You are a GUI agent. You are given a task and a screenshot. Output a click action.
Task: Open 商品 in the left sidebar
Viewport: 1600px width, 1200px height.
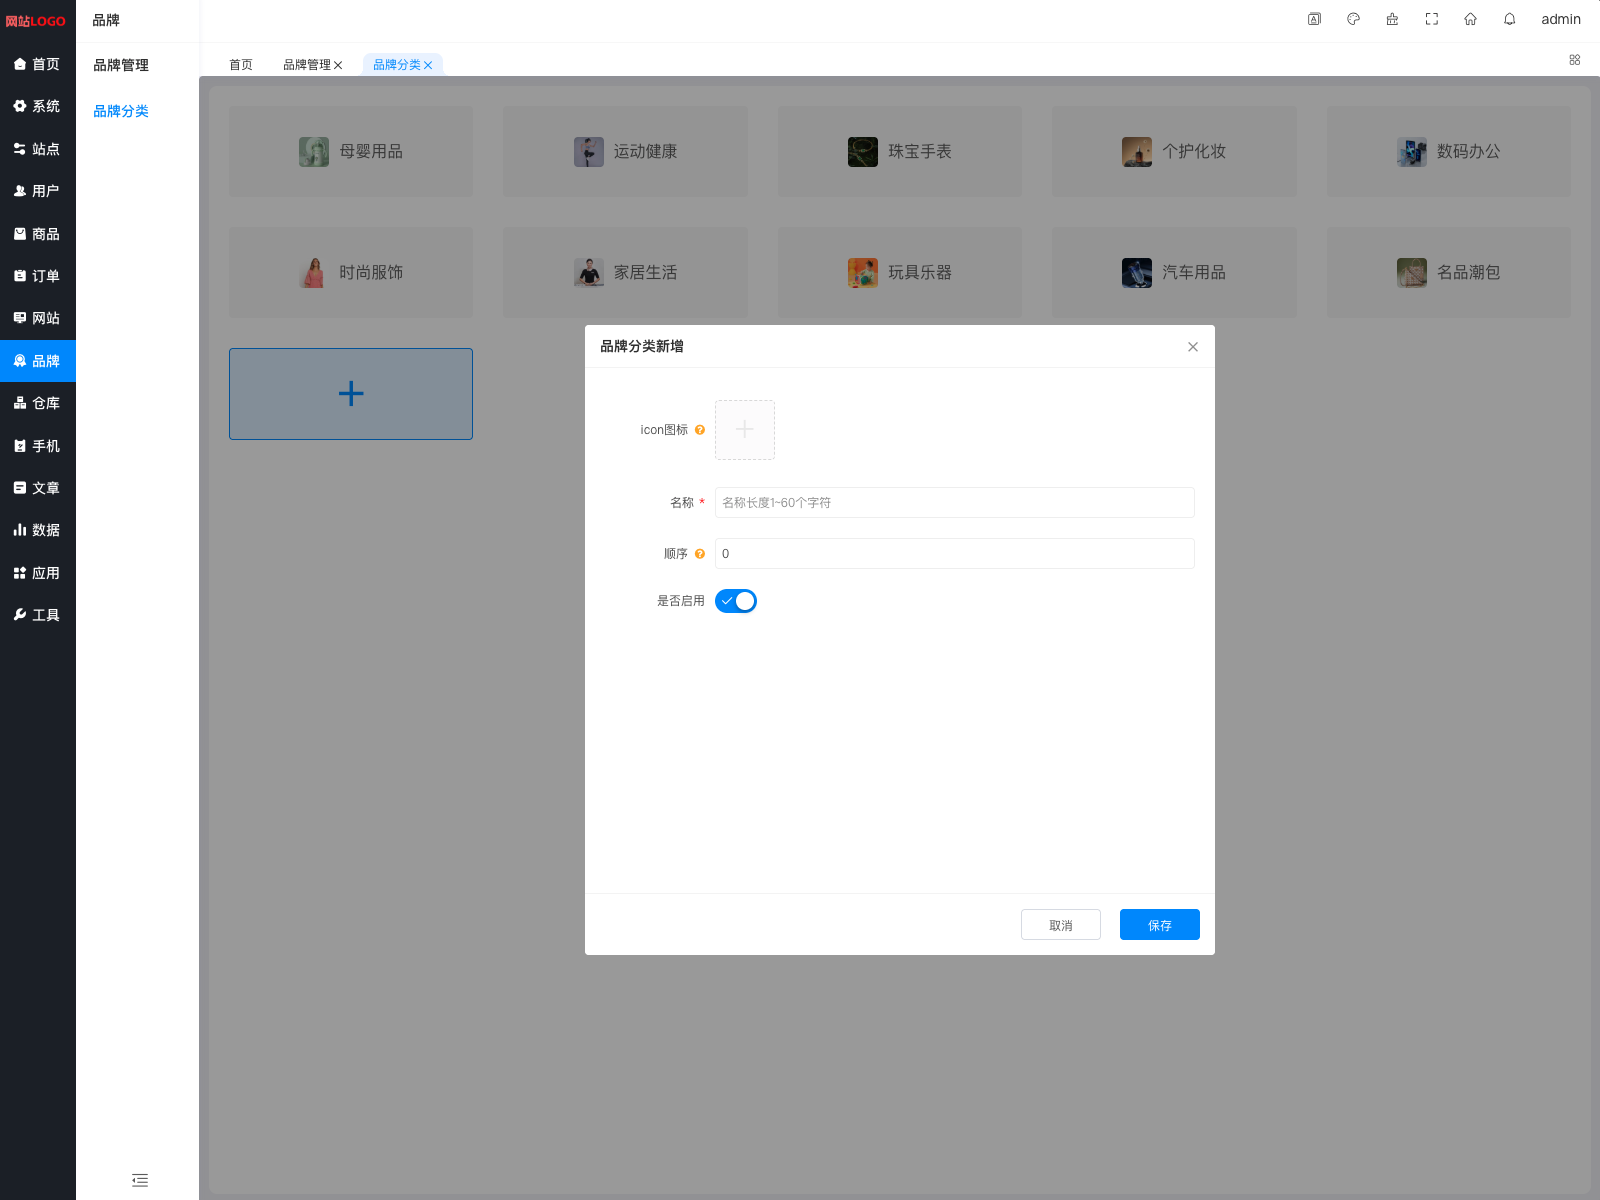(37, 234)
